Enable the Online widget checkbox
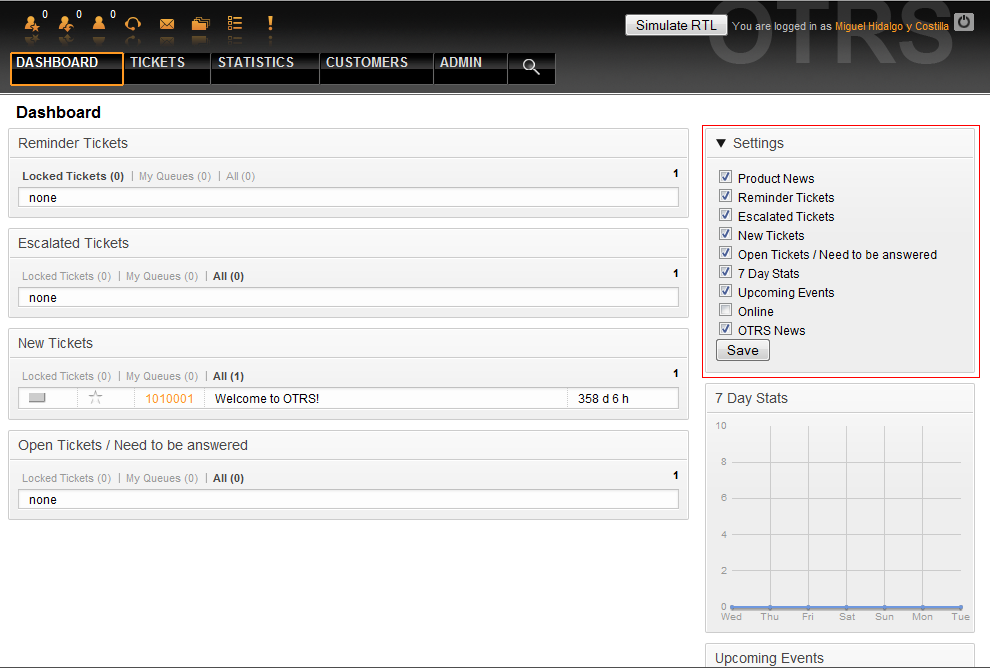Image resolution: width=990 pixels, height=668 pixels. (726, 311)
